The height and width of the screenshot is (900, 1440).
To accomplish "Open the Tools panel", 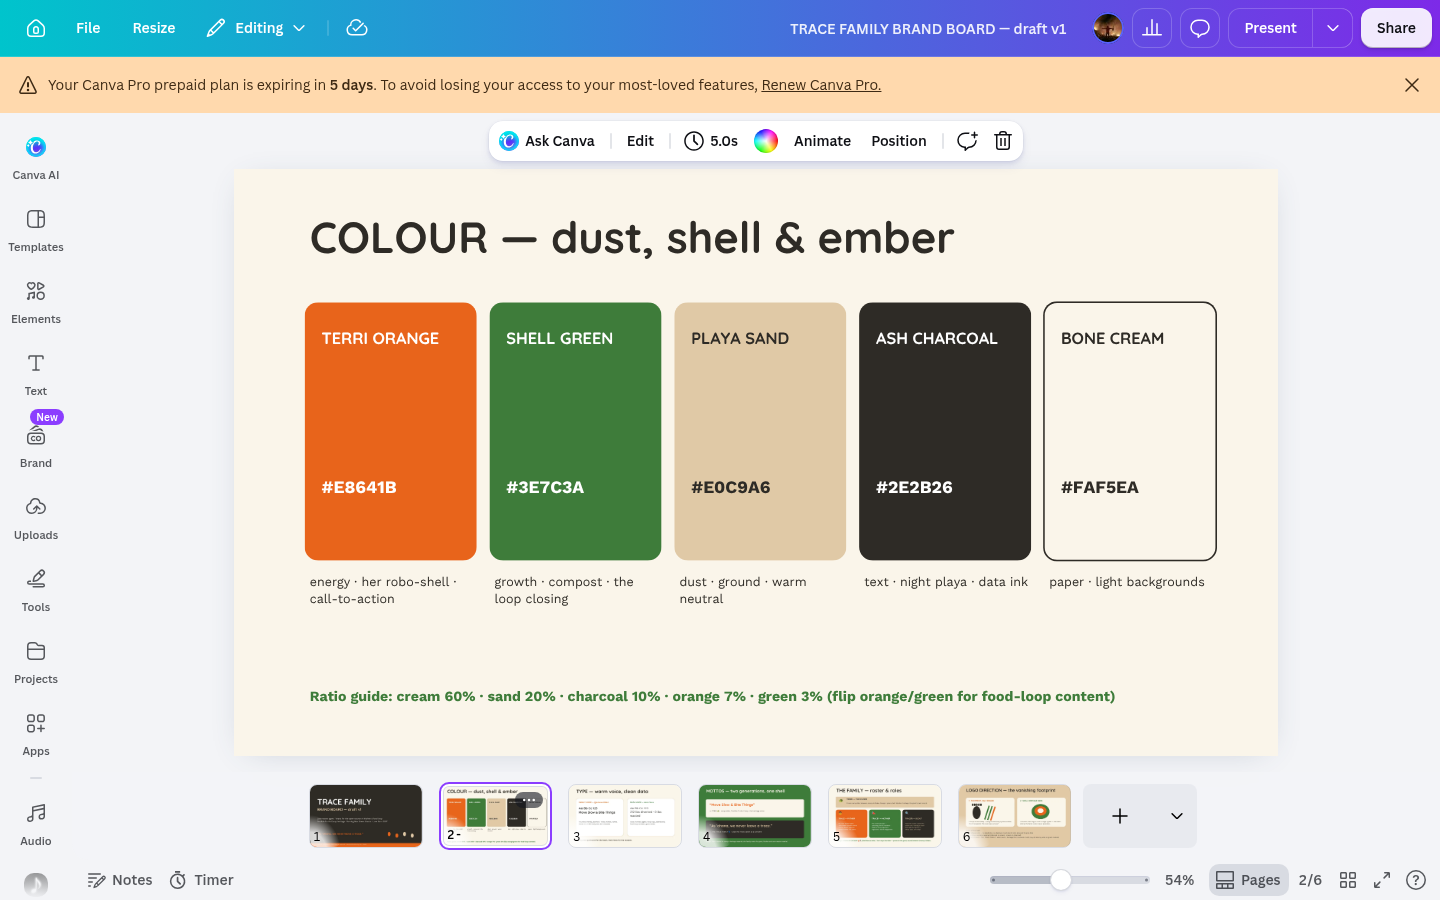I will pos(36,590).
